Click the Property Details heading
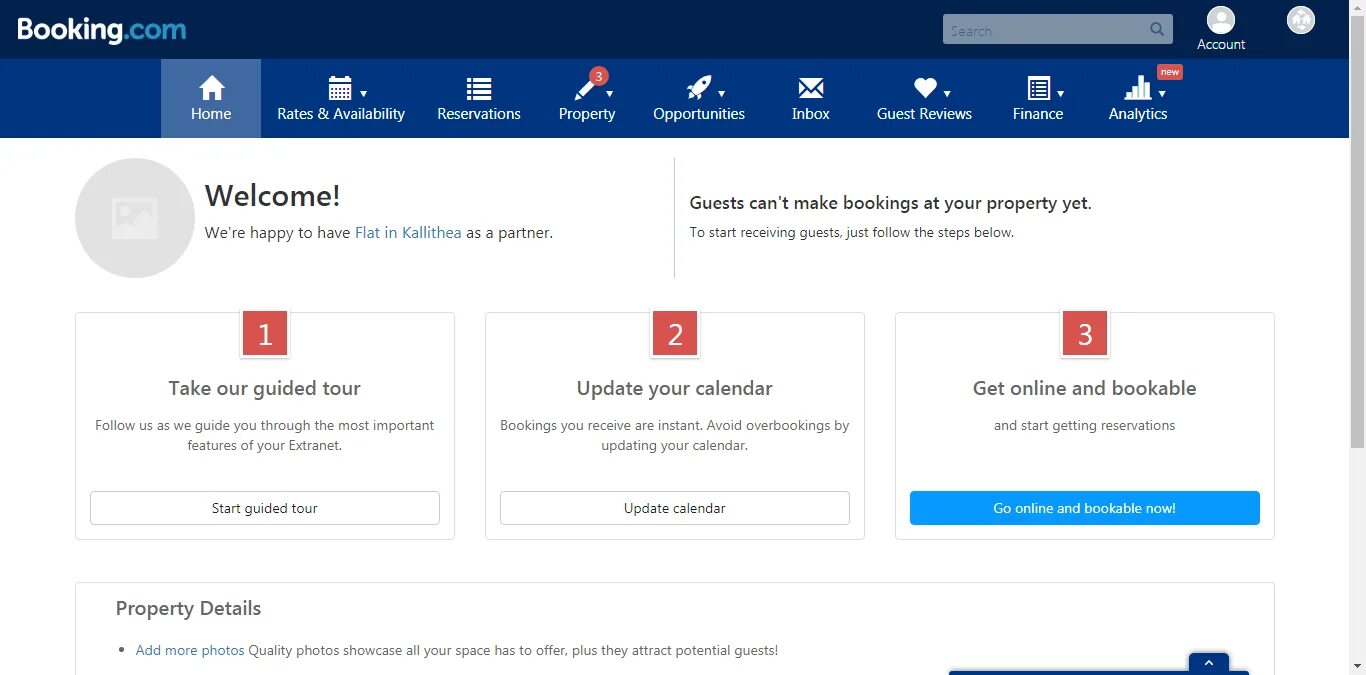This screenshot has height=675, width=1366. coord(188,608)
